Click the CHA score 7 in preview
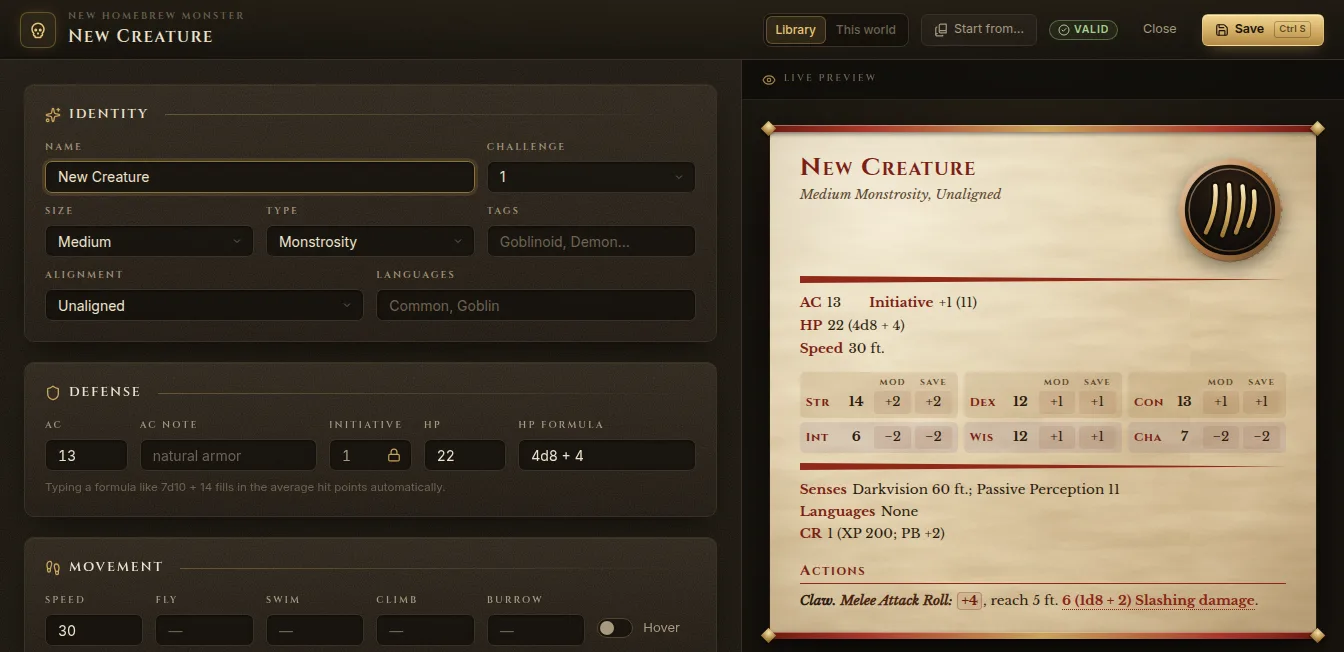1344x652 pixels. click(1184, 436)
